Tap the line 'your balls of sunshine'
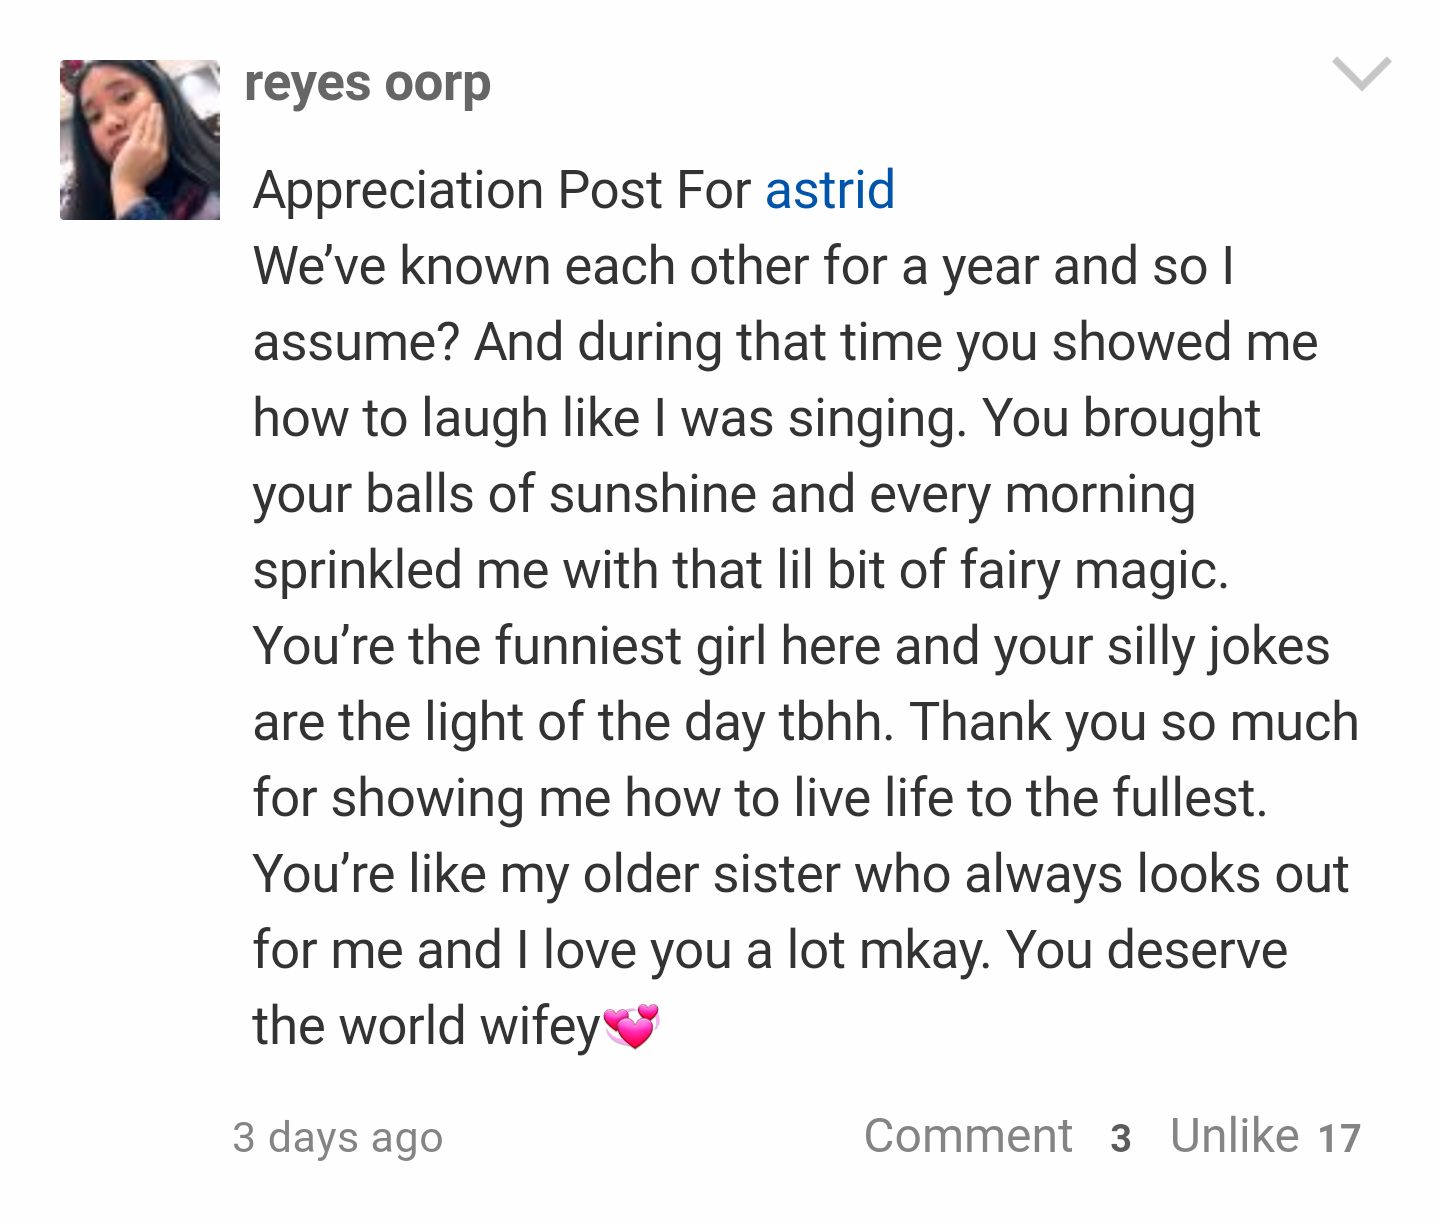The height and width of the screenshot is (1223, 1440). (724, 495)
